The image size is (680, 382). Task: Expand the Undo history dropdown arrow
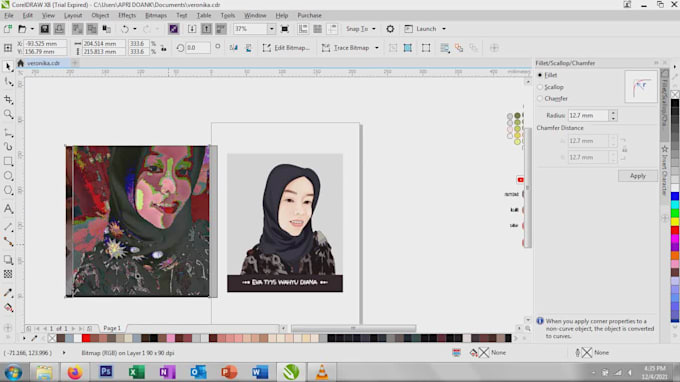[x=135, y=29]
